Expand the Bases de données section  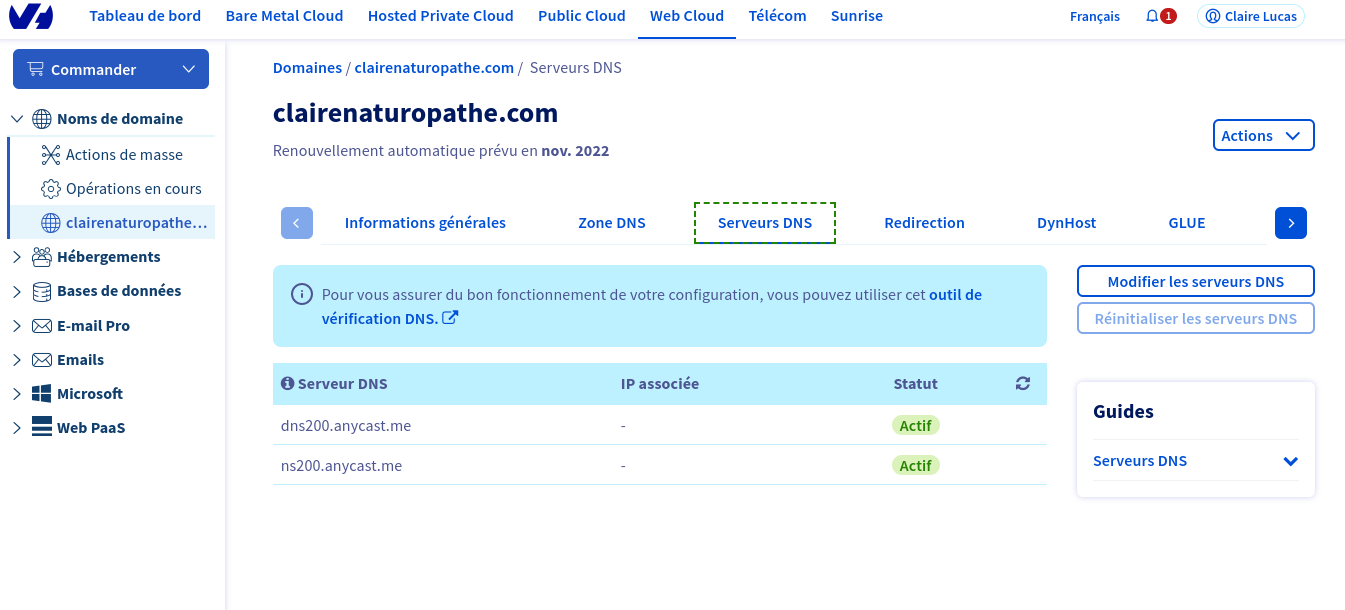pos(17,292)
